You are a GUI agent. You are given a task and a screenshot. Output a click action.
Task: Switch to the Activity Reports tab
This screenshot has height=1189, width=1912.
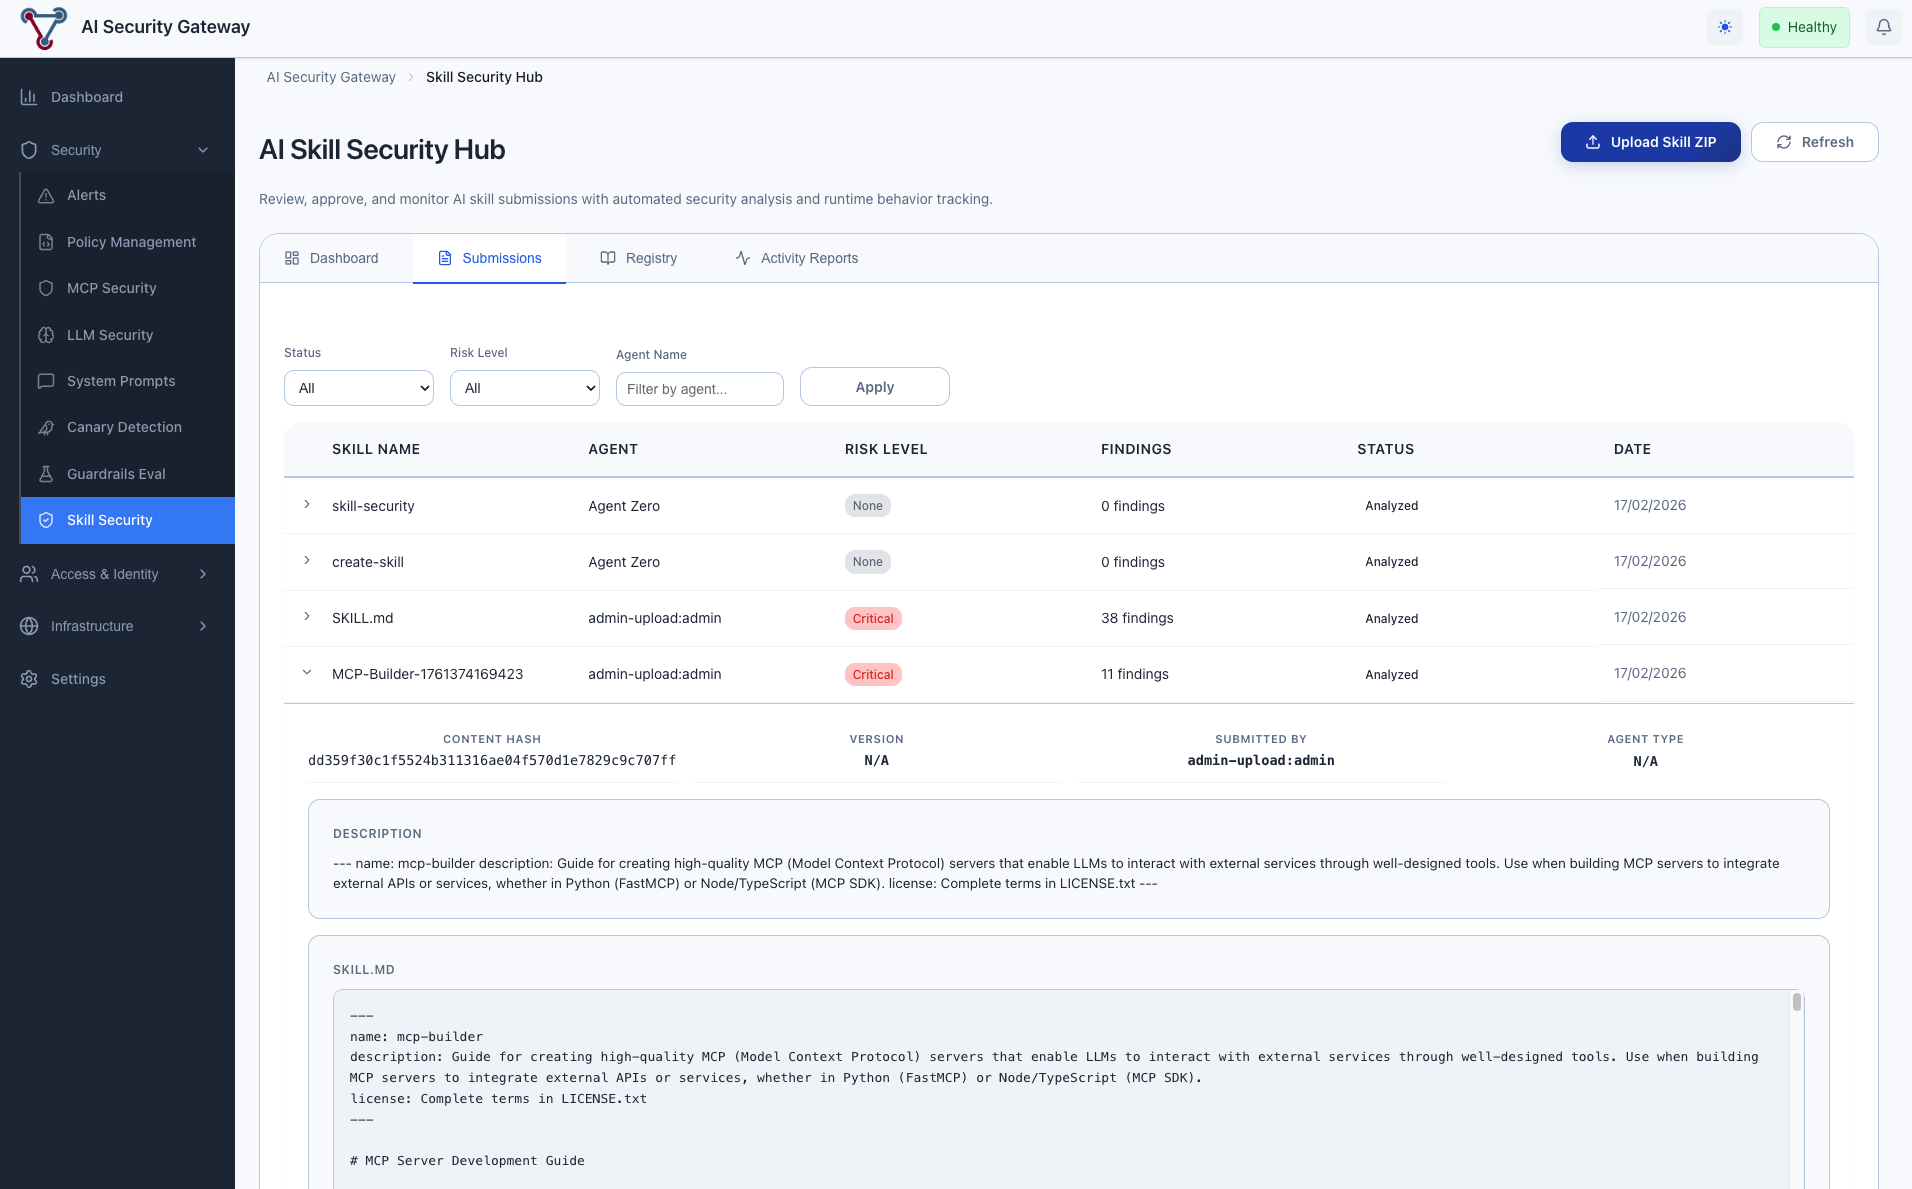pos(797,258)
